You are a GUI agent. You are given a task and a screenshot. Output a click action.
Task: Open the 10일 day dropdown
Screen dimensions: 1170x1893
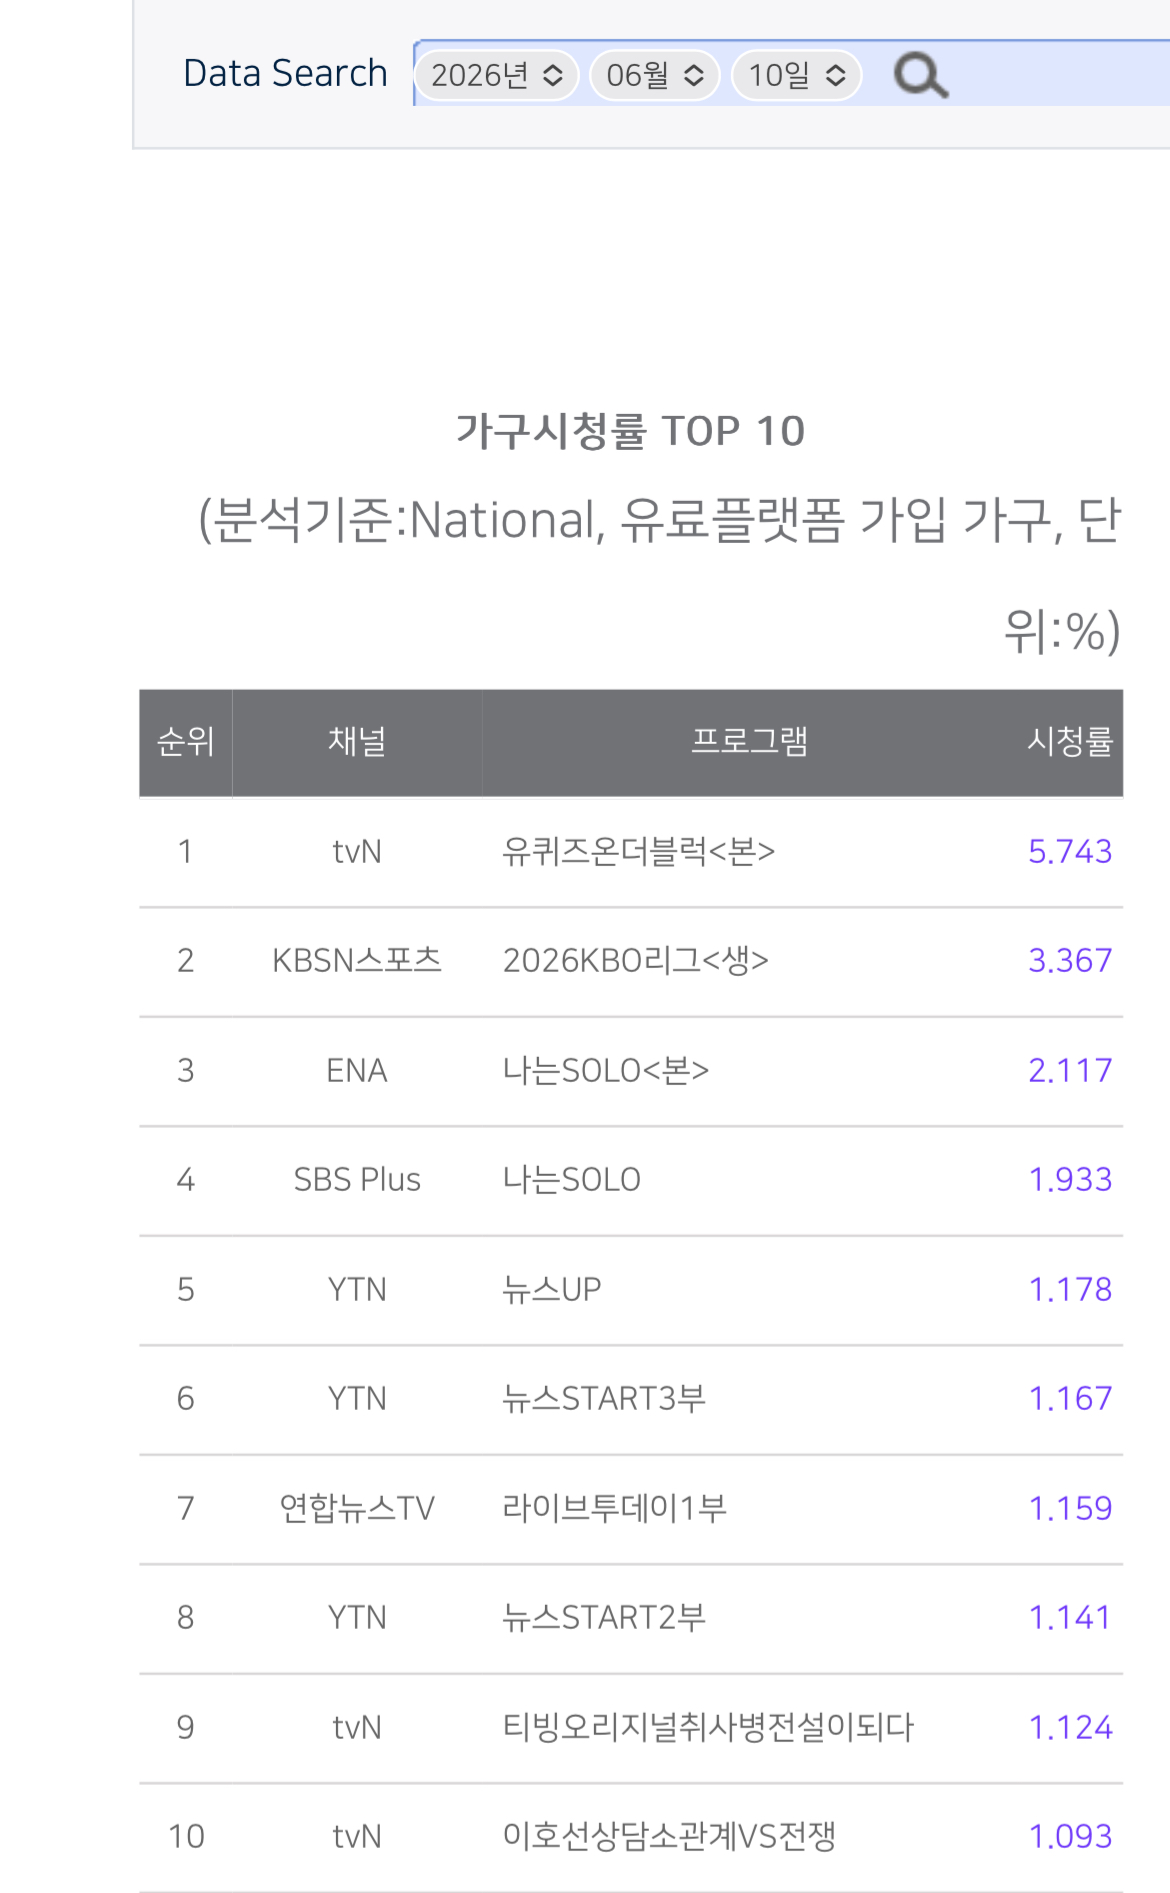(797, 76)
